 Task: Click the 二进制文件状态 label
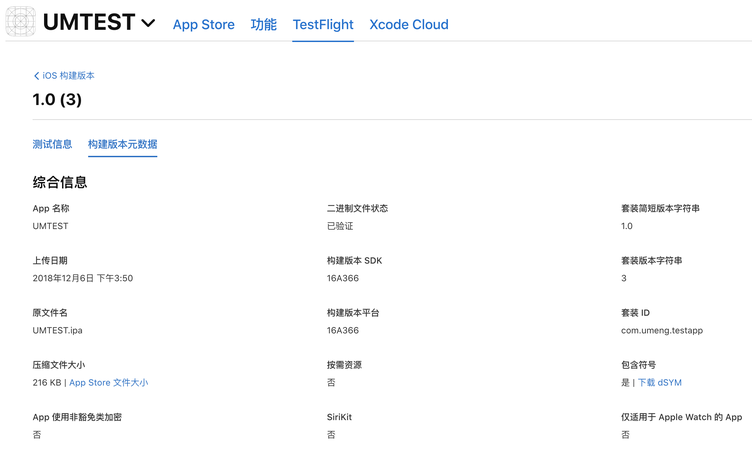click(x=357, y=209)
